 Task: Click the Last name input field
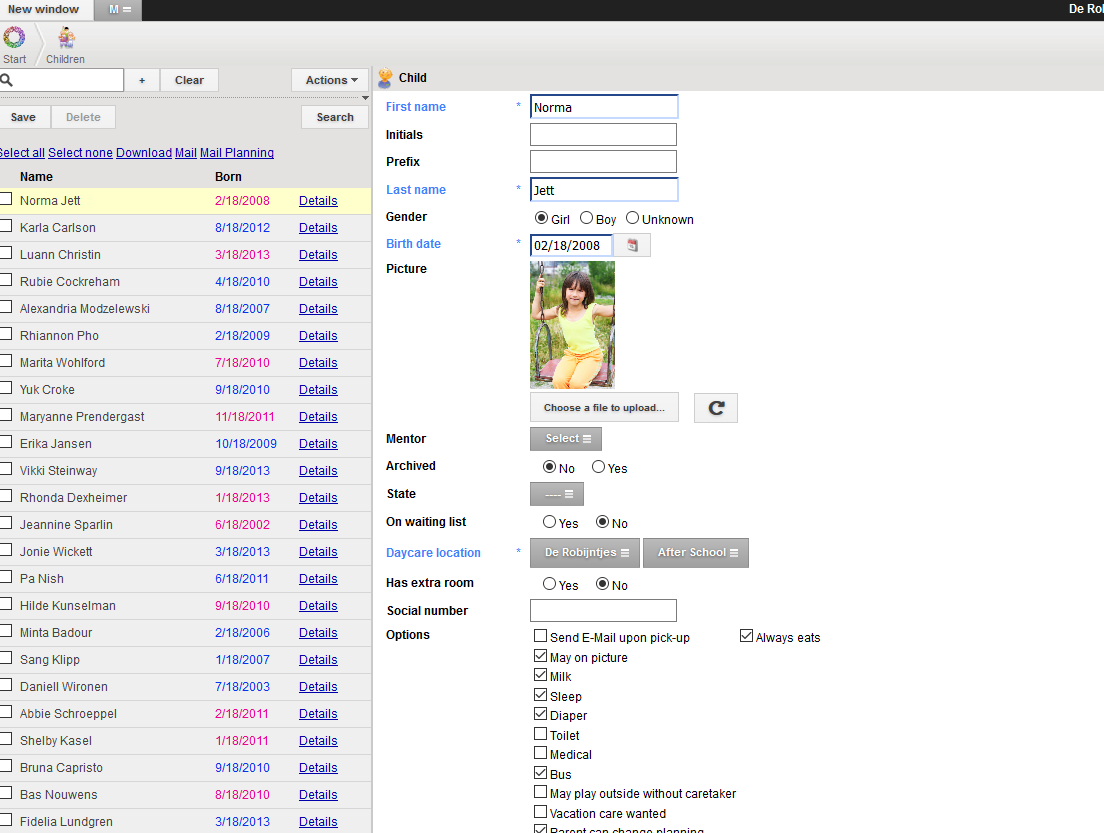tap(604, 189)
